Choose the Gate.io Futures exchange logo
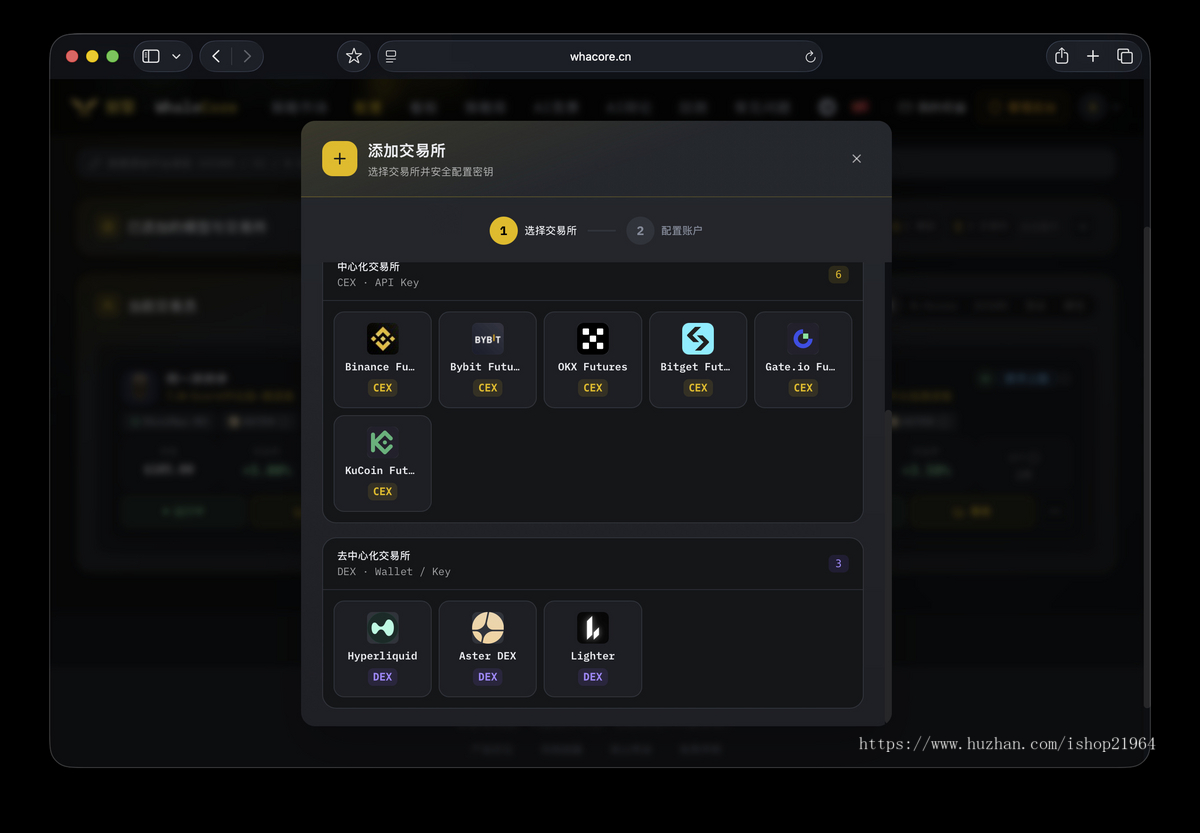Screen dimensions: 1200x833 click(803, 339)
